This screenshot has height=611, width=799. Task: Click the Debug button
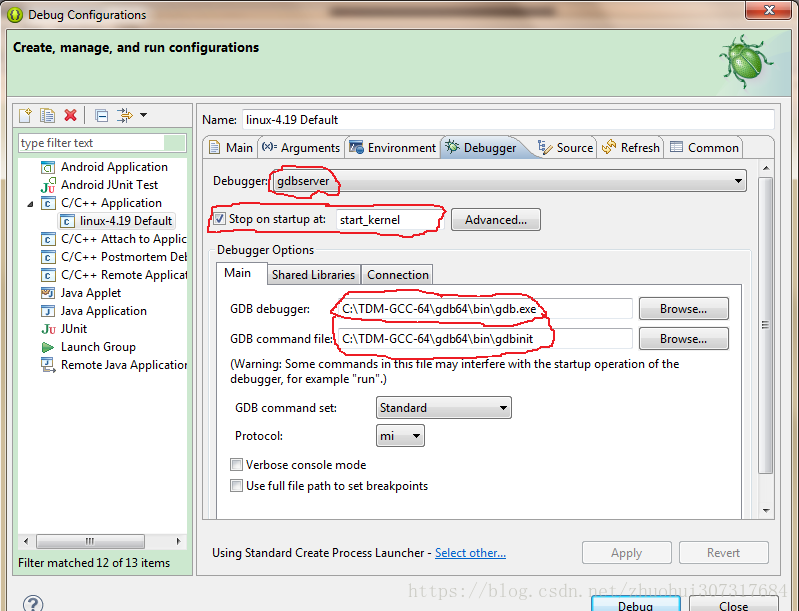point(635,604)
